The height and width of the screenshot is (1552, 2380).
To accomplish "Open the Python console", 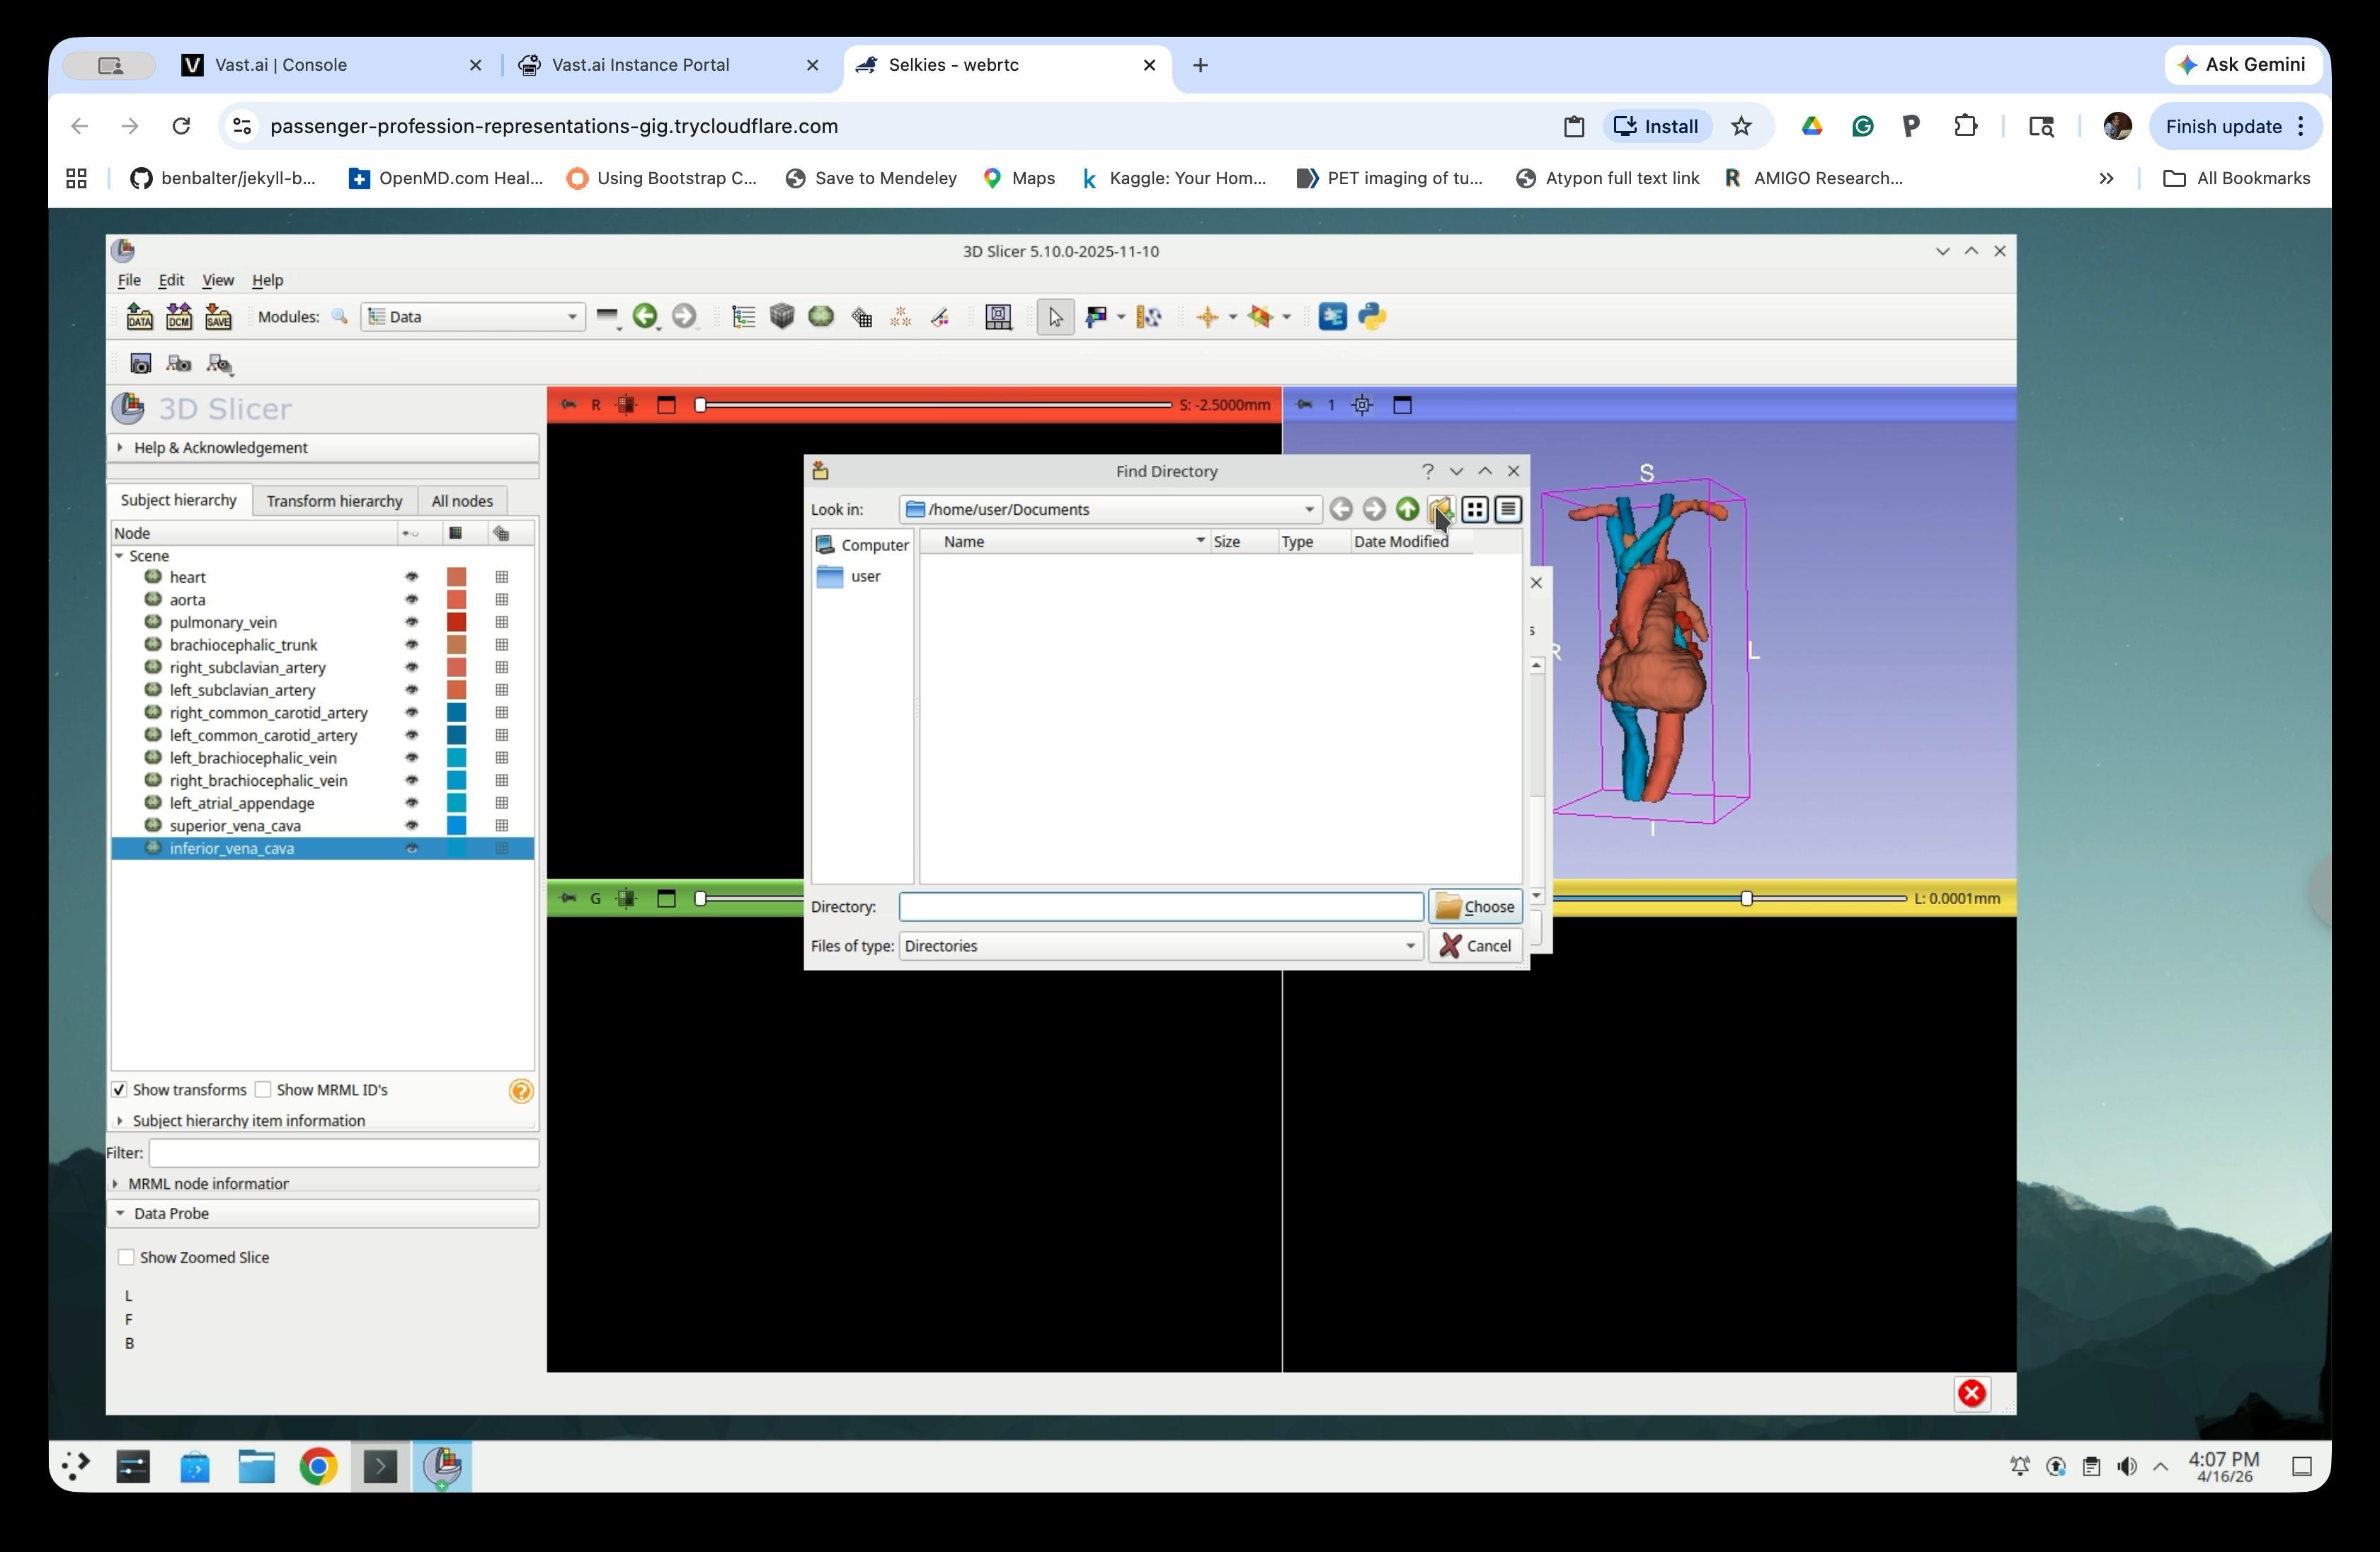I will coord(1372,316).
